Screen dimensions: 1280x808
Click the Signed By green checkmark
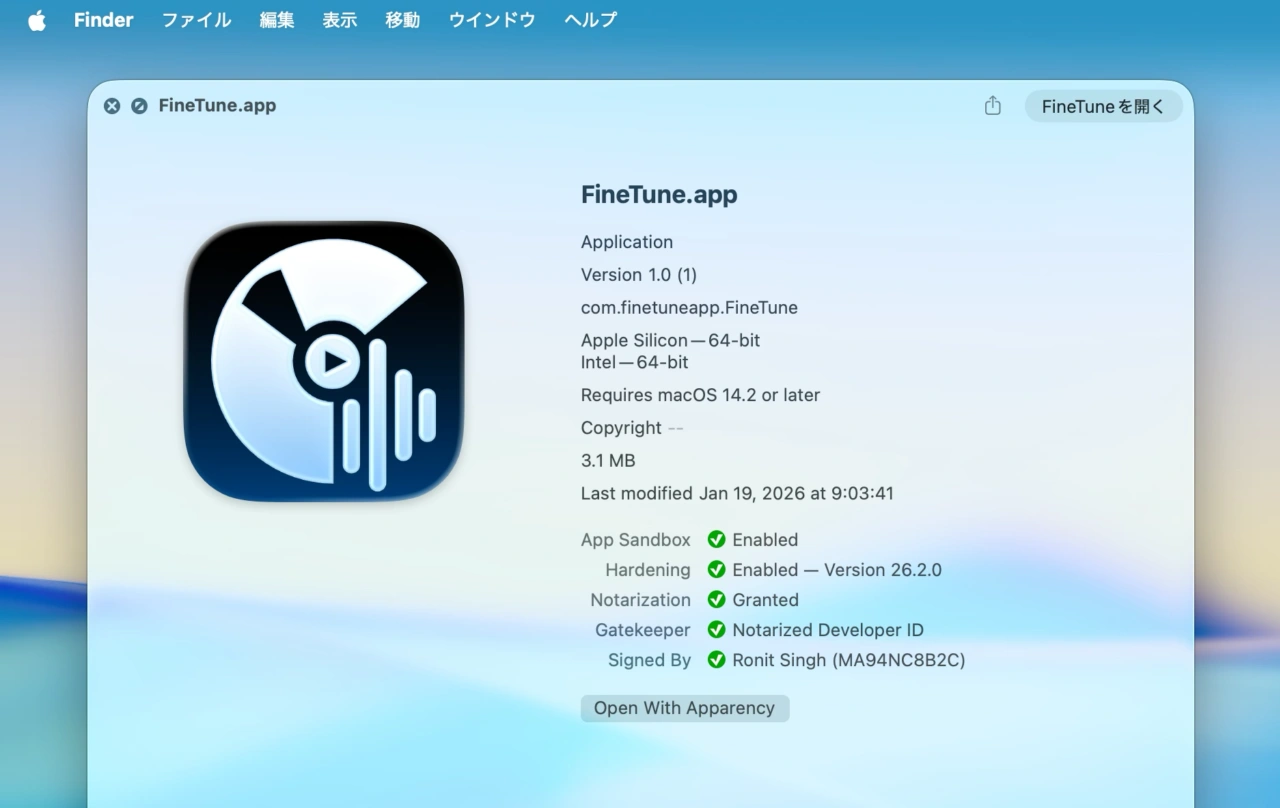pos(716,660)
